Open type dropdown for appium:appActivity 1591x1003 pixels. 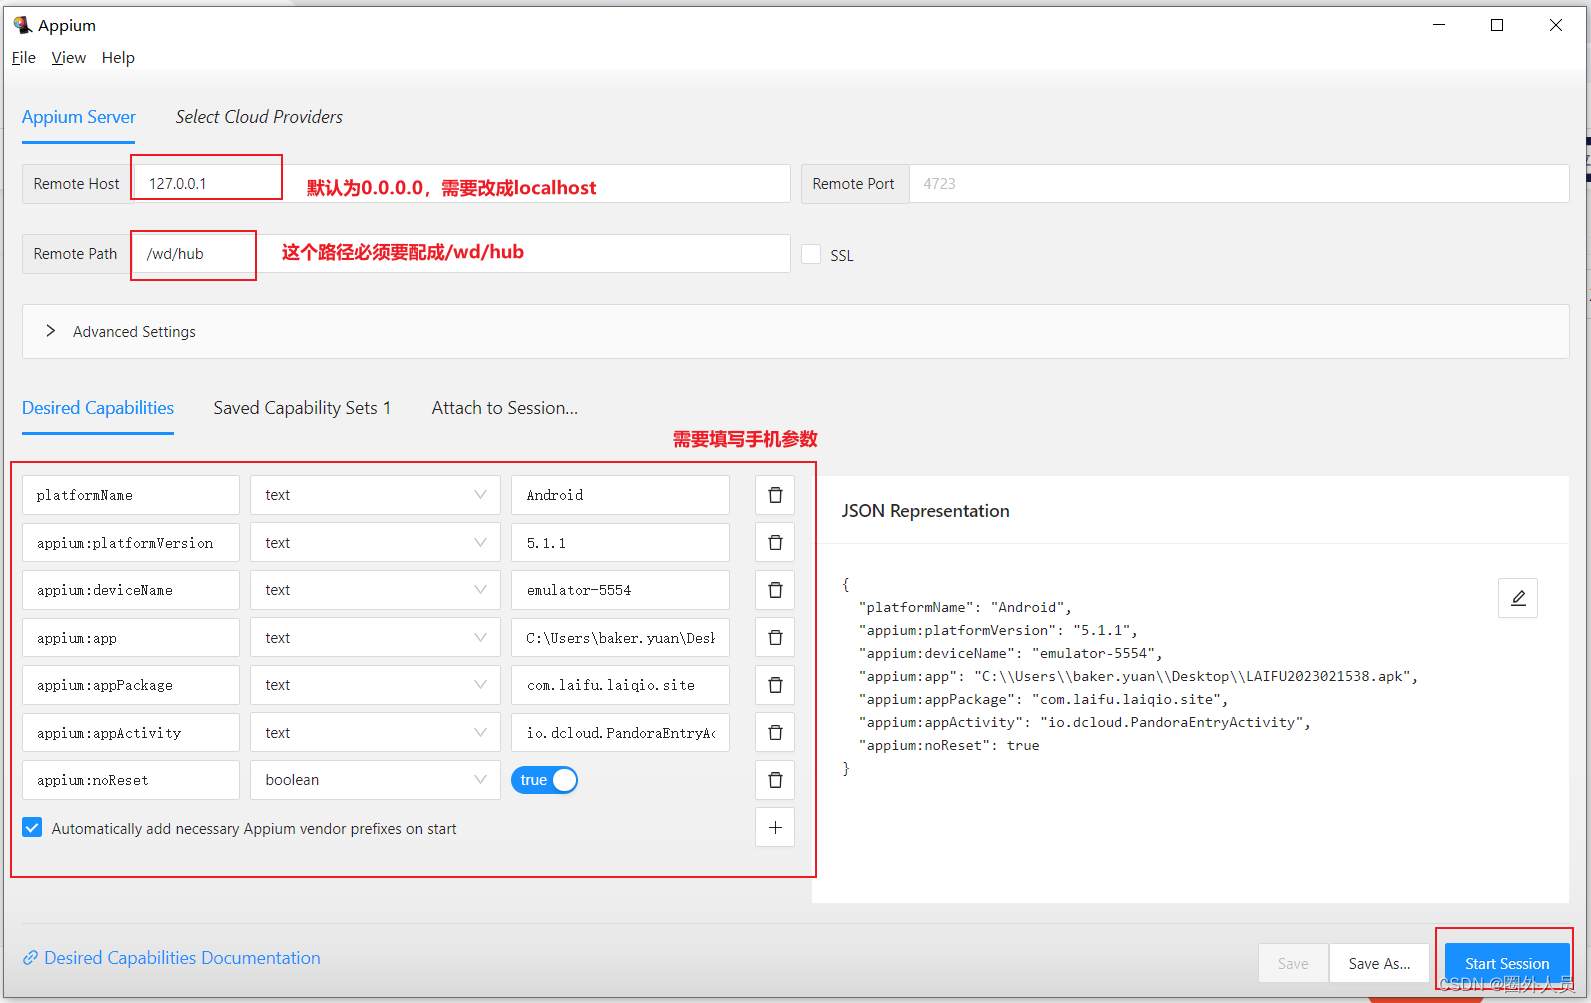click(x=375, y=733)
